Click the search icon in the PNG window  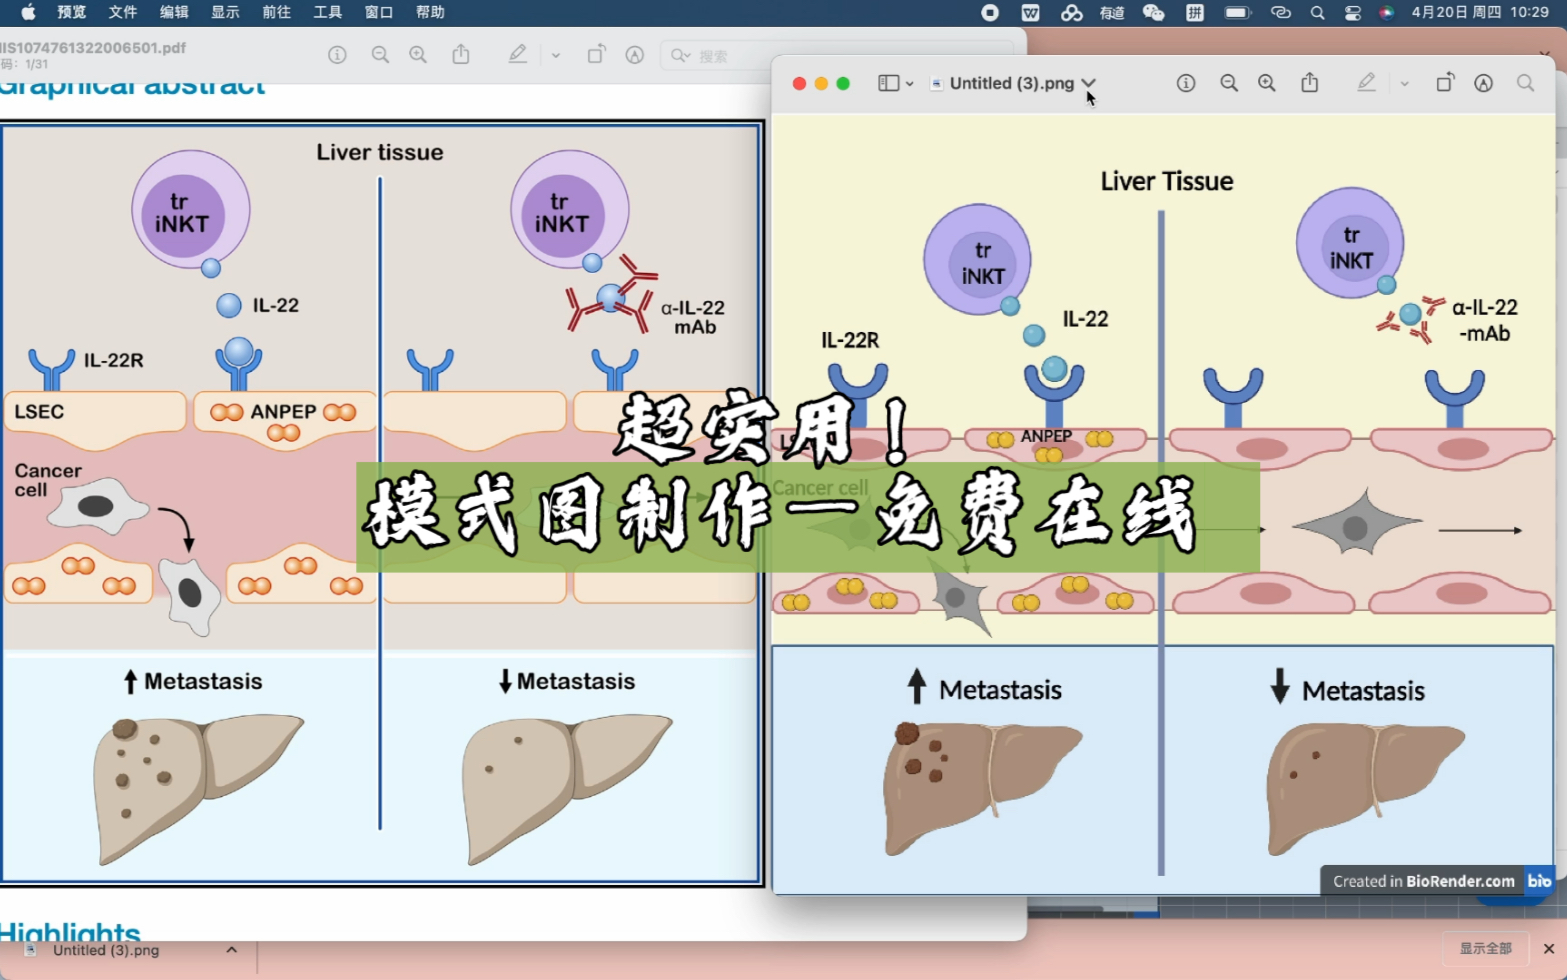click(x=1525, y=83)
